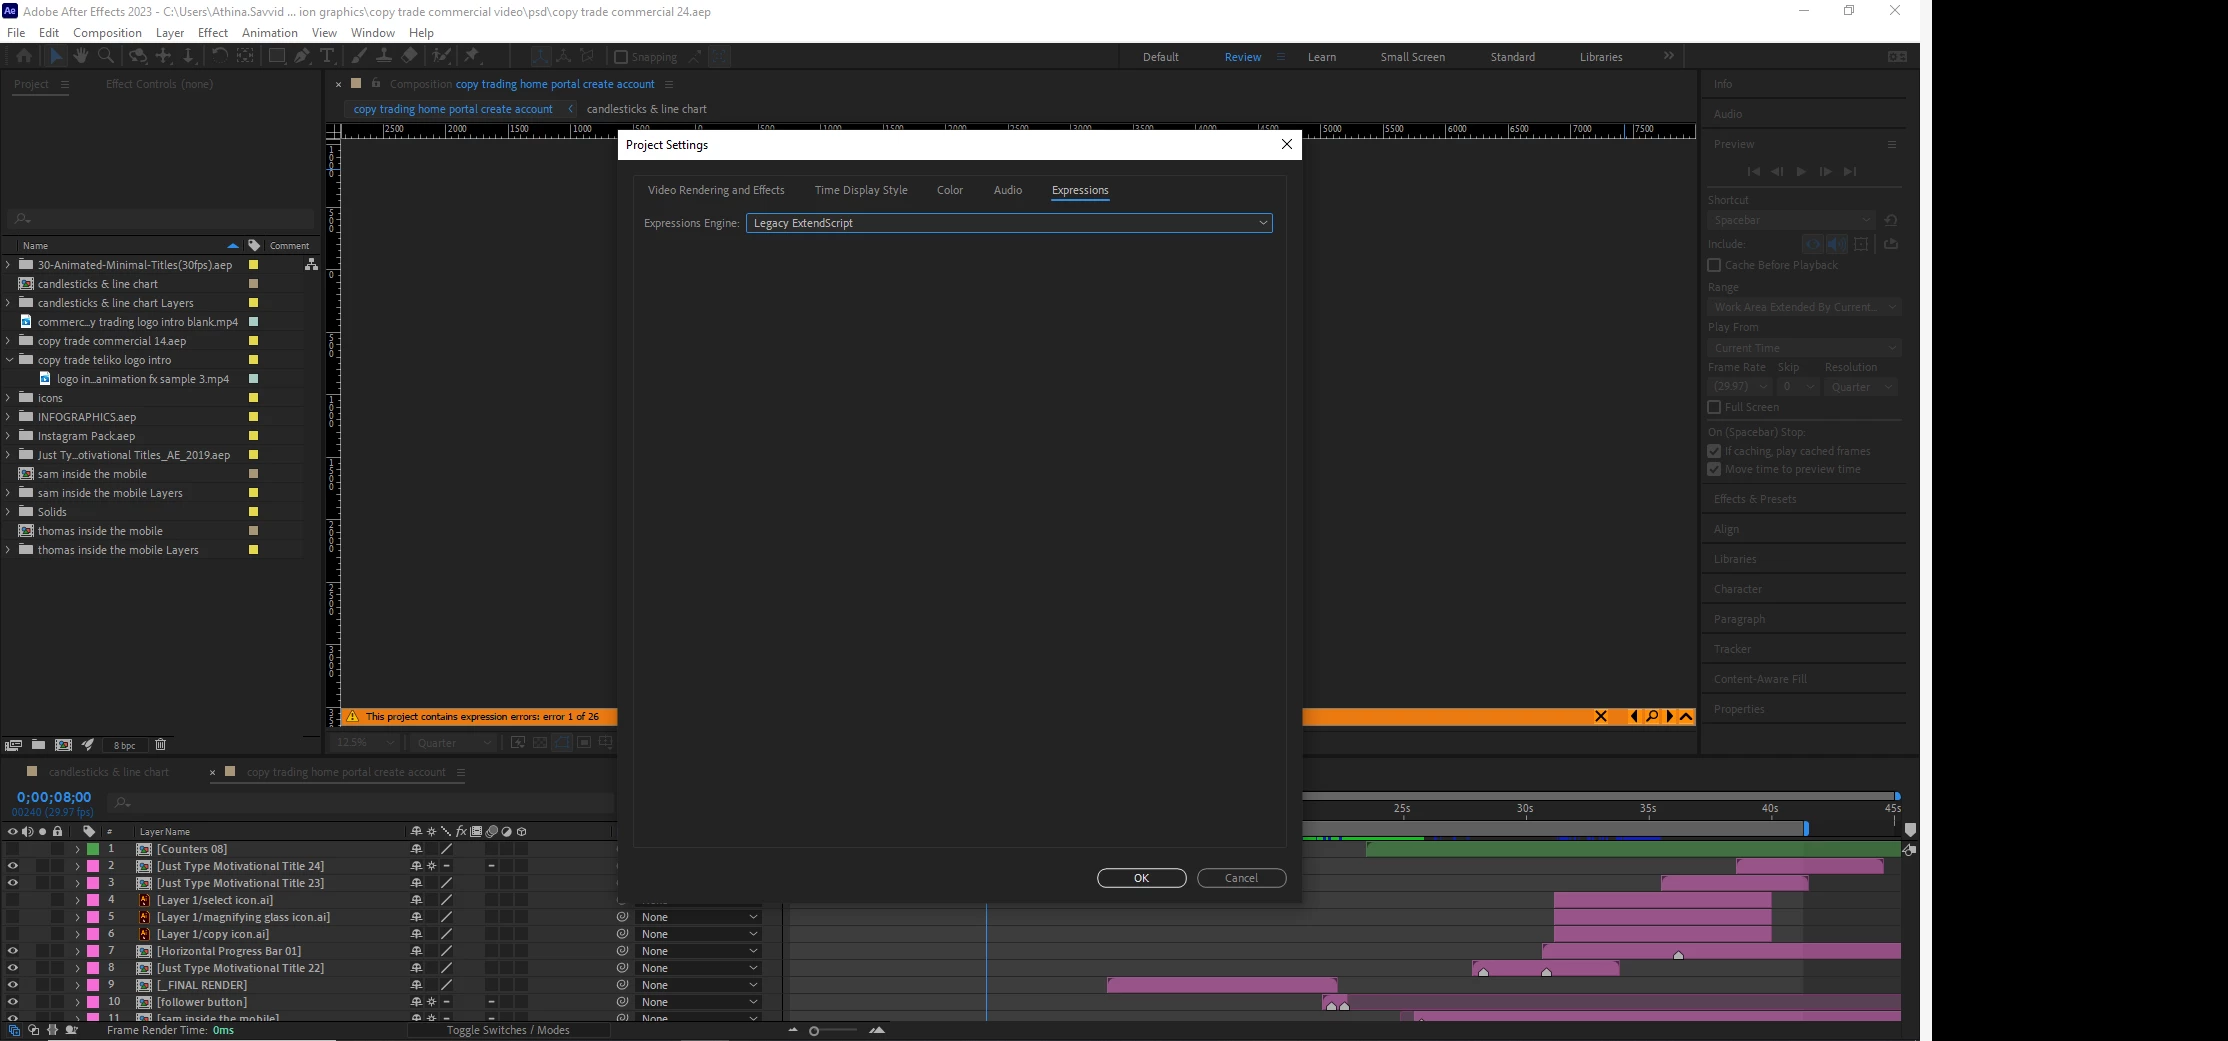Toggle visibility of Counters 08 layer
Screen dimensions: 2228x1041
pos(13,849)
